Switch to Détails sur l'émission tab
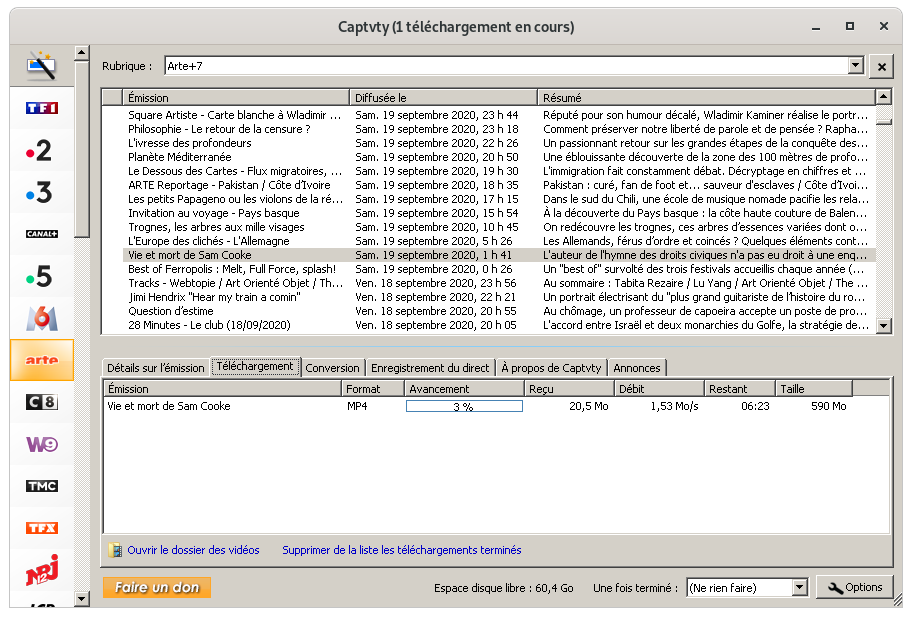 click(156, 368)
